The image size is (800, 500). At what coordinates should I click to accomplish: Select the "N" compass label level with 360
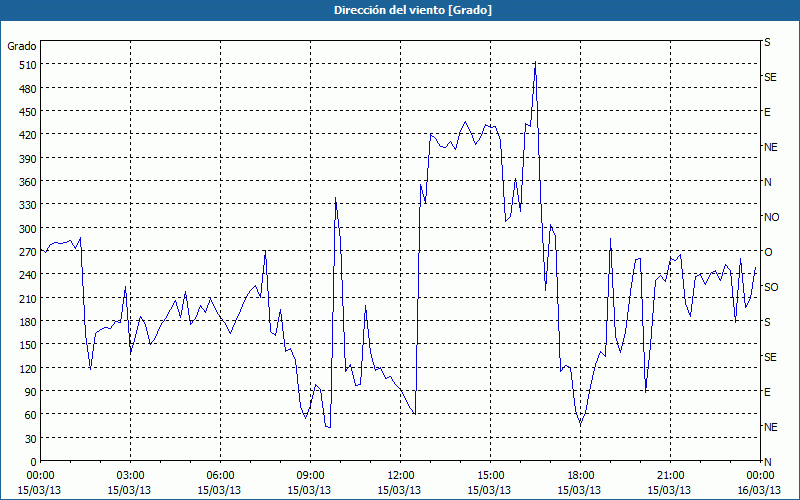pyautogui.click(x=767, y=182)
